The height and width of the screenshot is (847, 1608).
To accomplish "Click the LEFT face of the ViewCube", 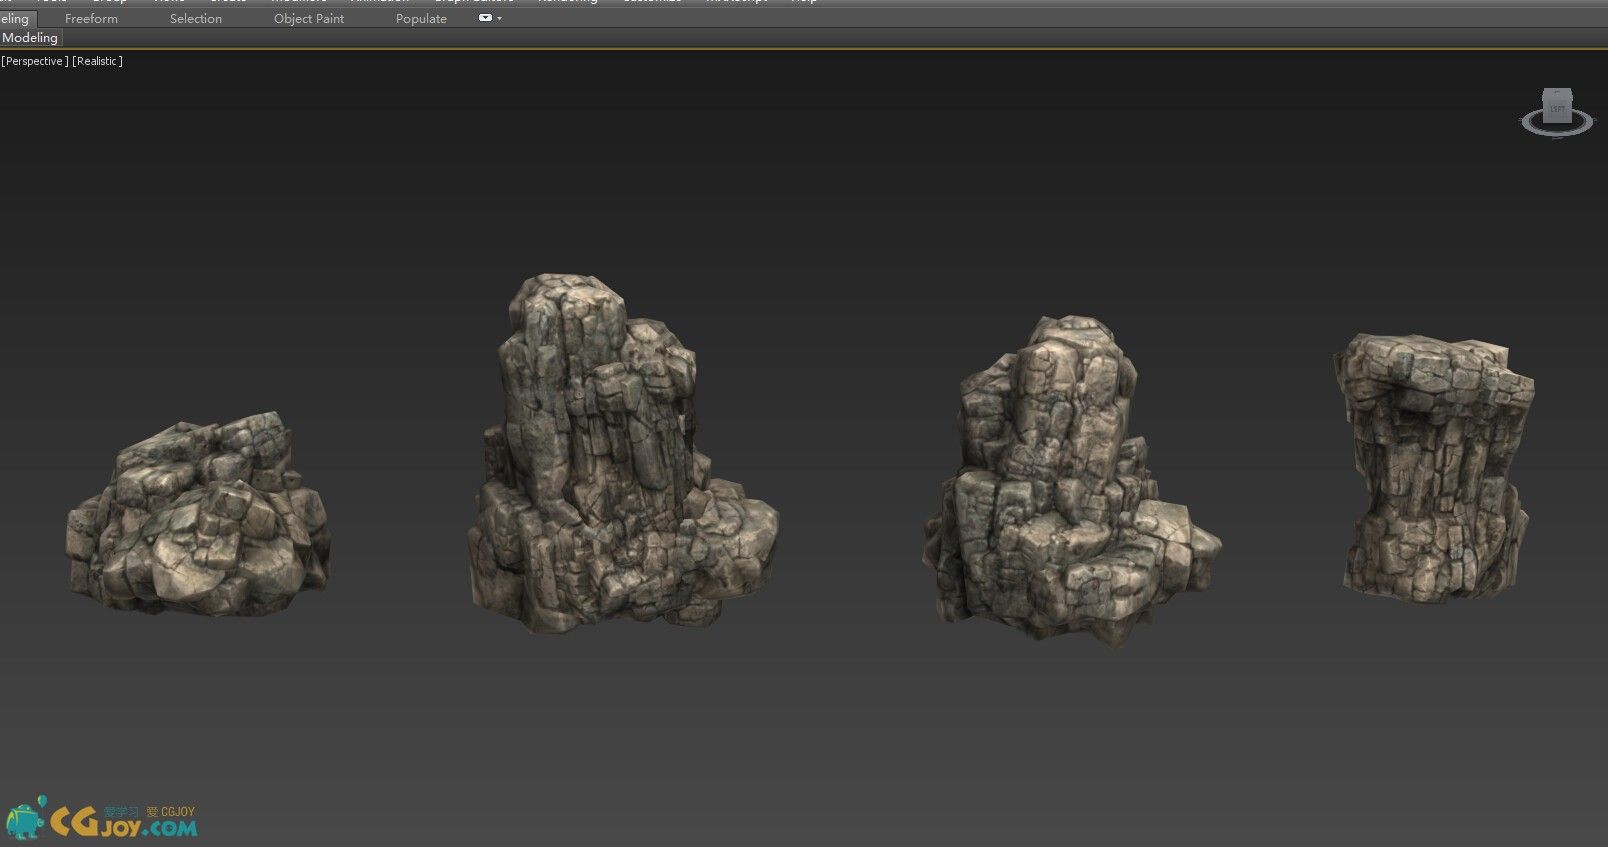I will 1557,108.
